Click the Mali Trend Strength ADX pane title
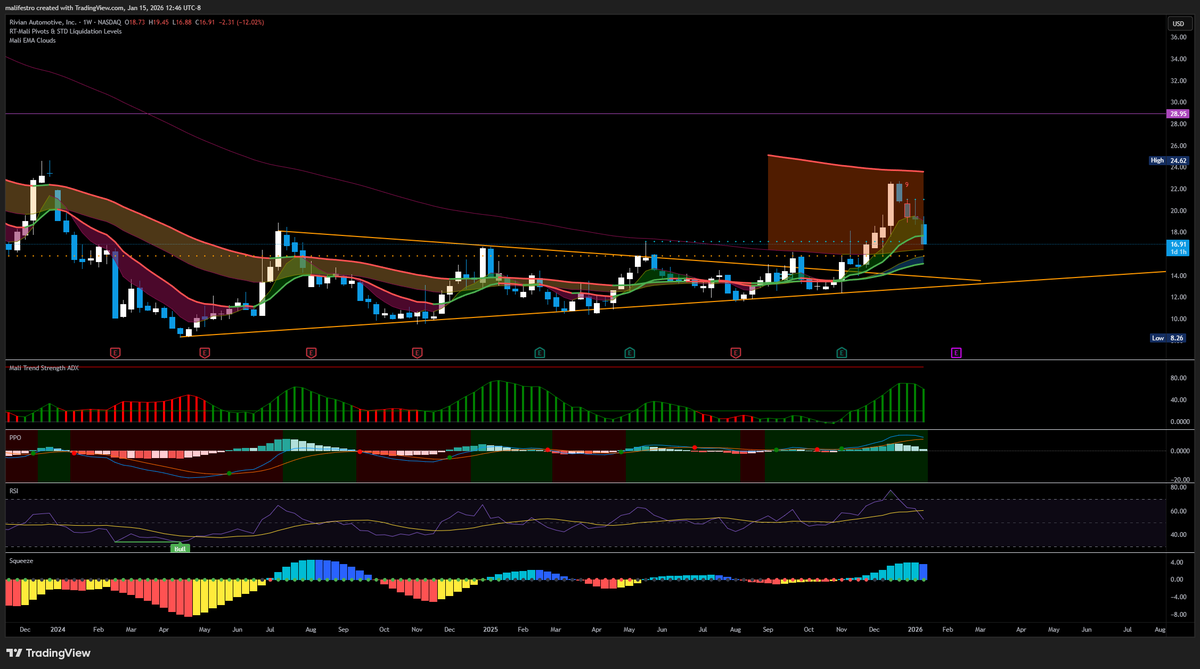Viewport: 1200px width, 669px height. click(43, 368)
